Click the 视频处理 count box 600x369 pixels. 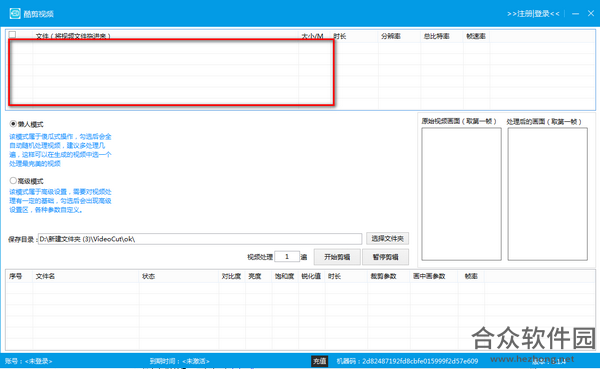click(287, 256)
